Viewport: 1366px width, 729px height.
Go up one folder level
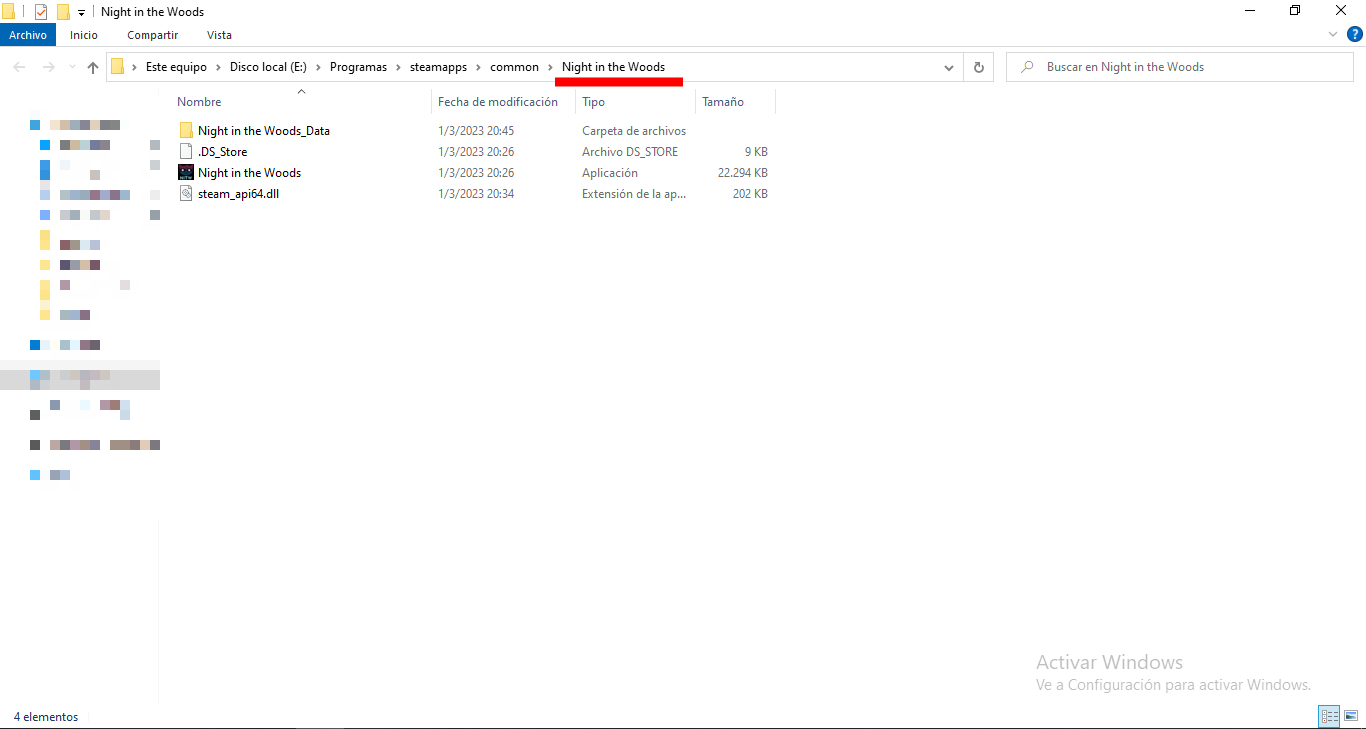93,67
